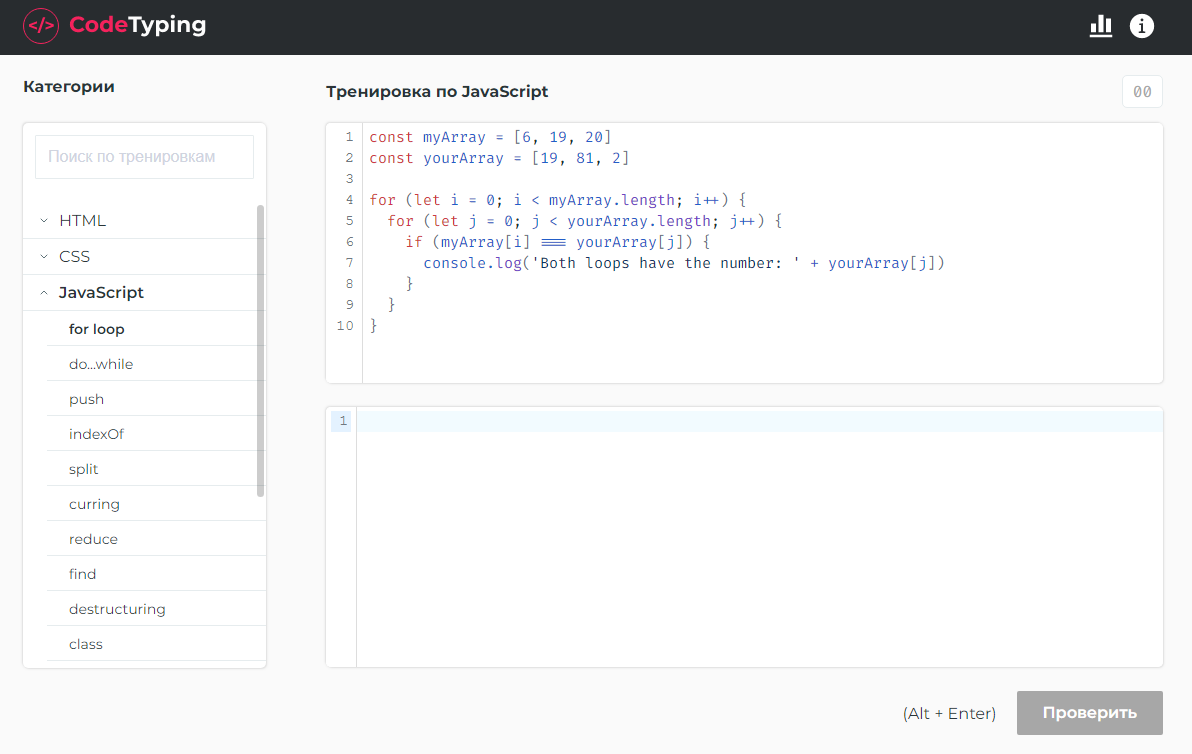The width and height of the screenshot is (1192, 754).
Task: Collapse the JavaScript category
Action: point(100,292)
